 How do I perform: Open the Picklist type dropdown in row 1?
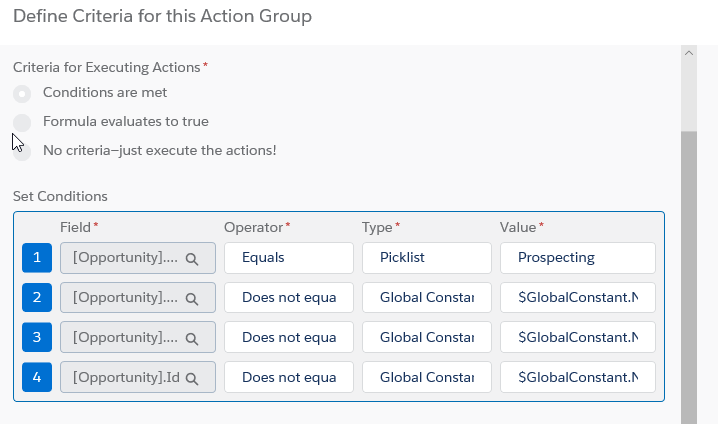pyautogui.click(x=427, y=258)
